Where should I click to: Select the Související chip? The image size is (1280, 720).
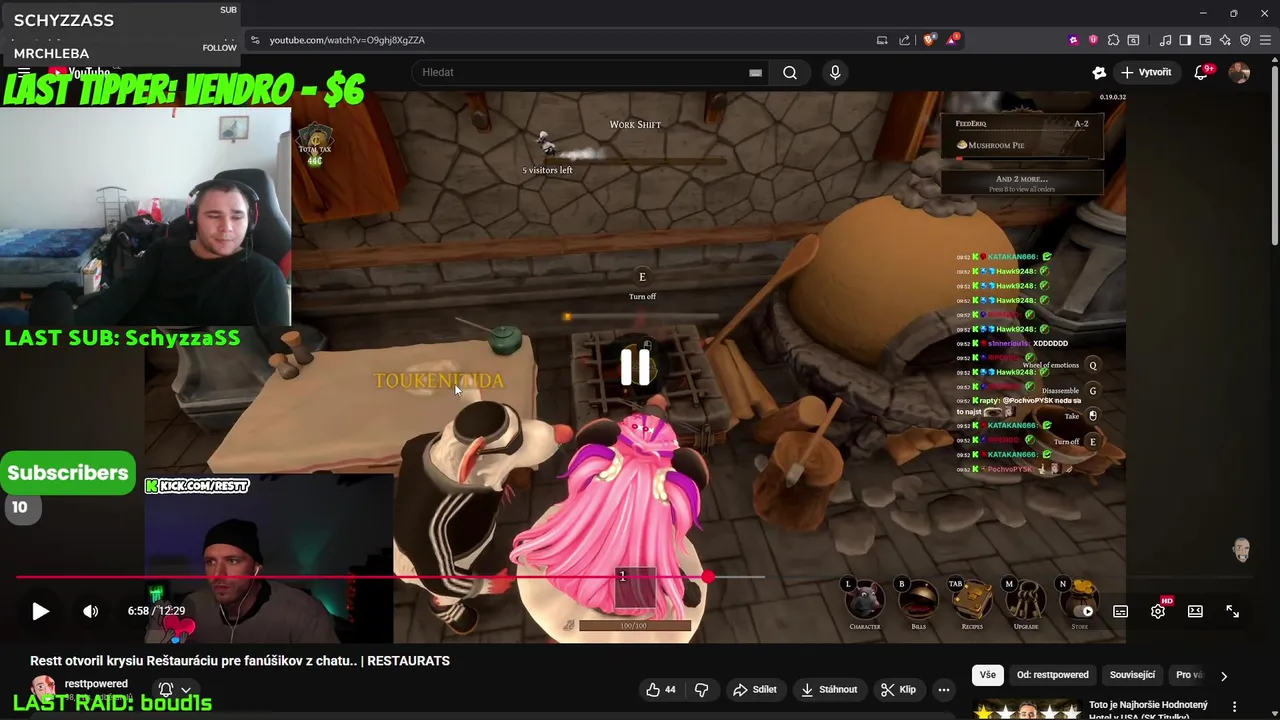point(1132,675)
